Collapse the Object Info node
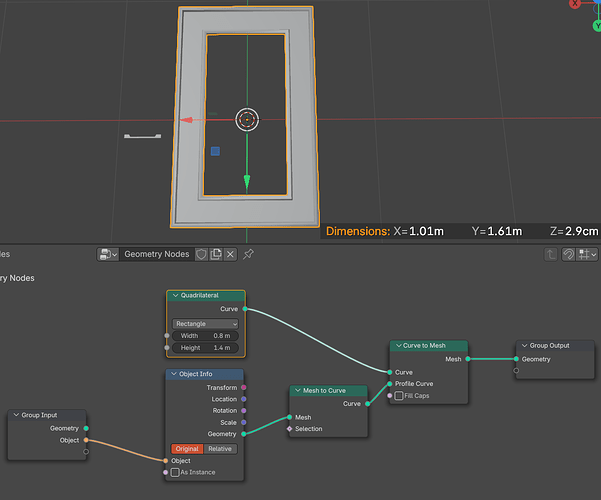Screen dimensions: 601x500 tap(174, 374)
